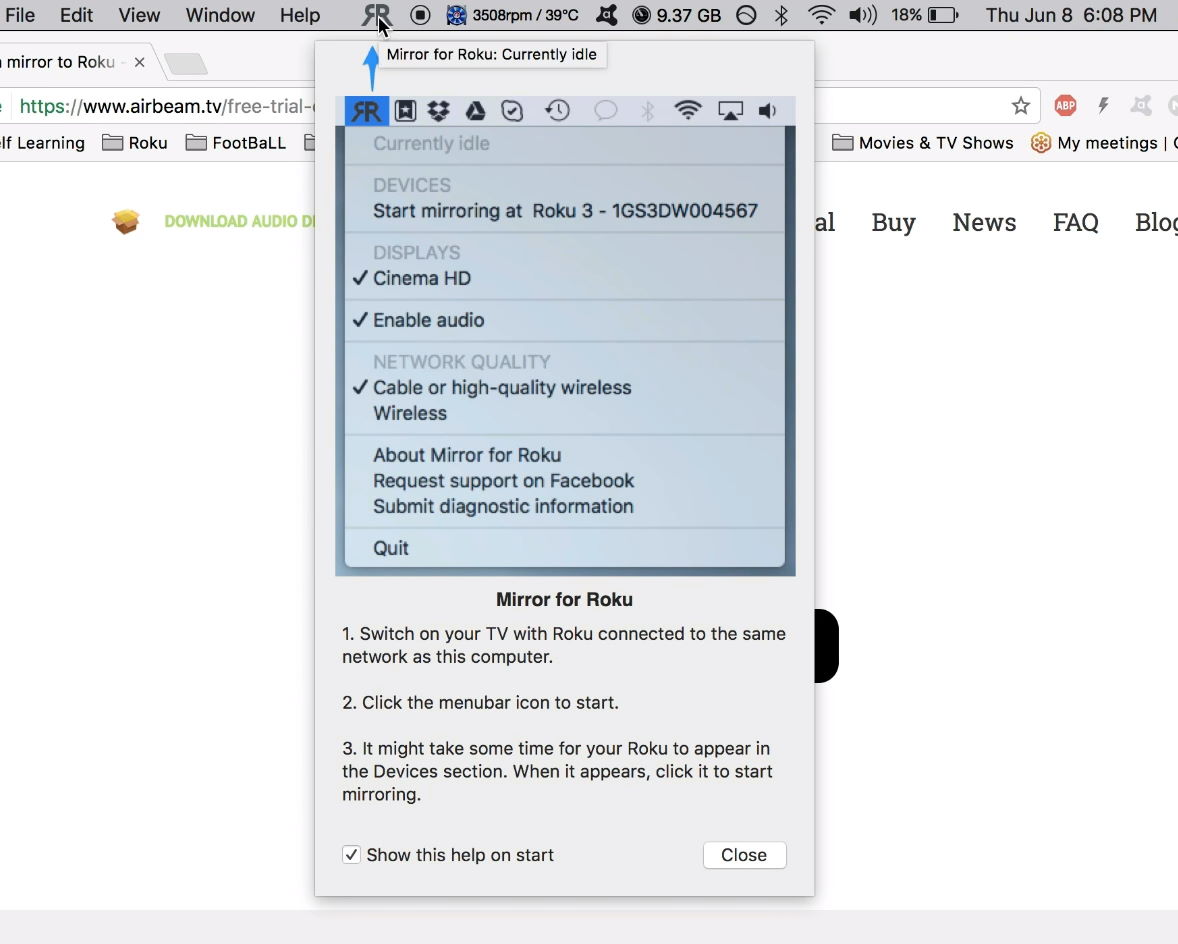Click 'About Mirror for Roku' in illustration
This screenshot has height=944, width=1178.
pyautogui.click(x=467, y=455)
